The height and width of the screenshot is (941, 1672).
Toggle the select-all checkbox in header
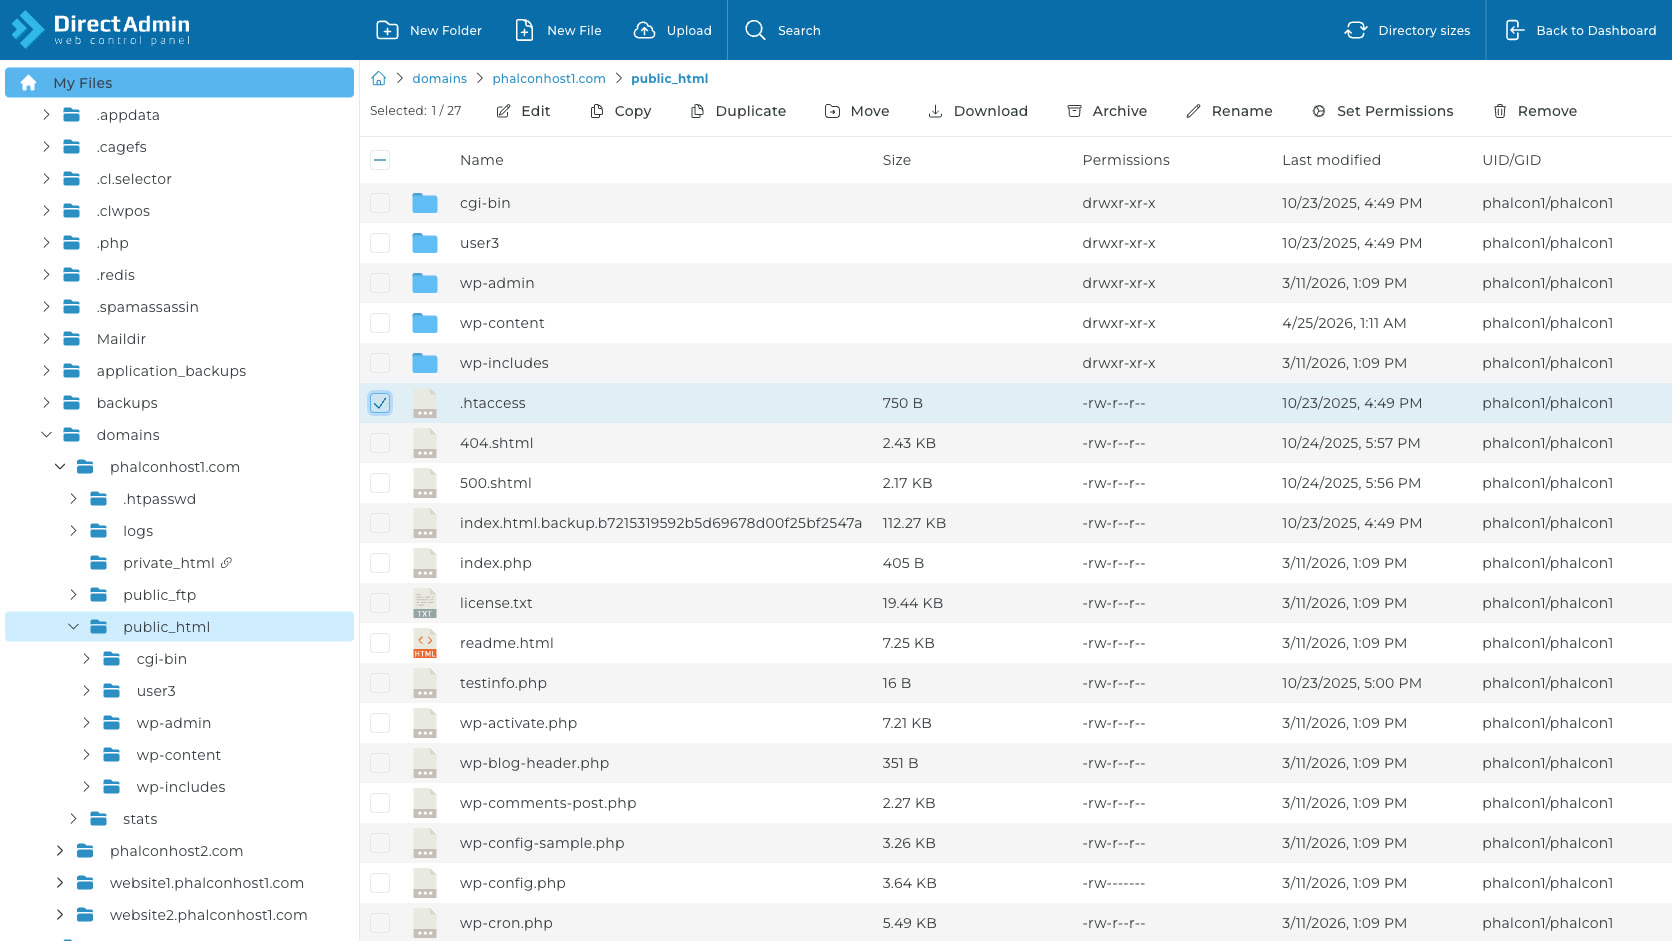point(380,160)
